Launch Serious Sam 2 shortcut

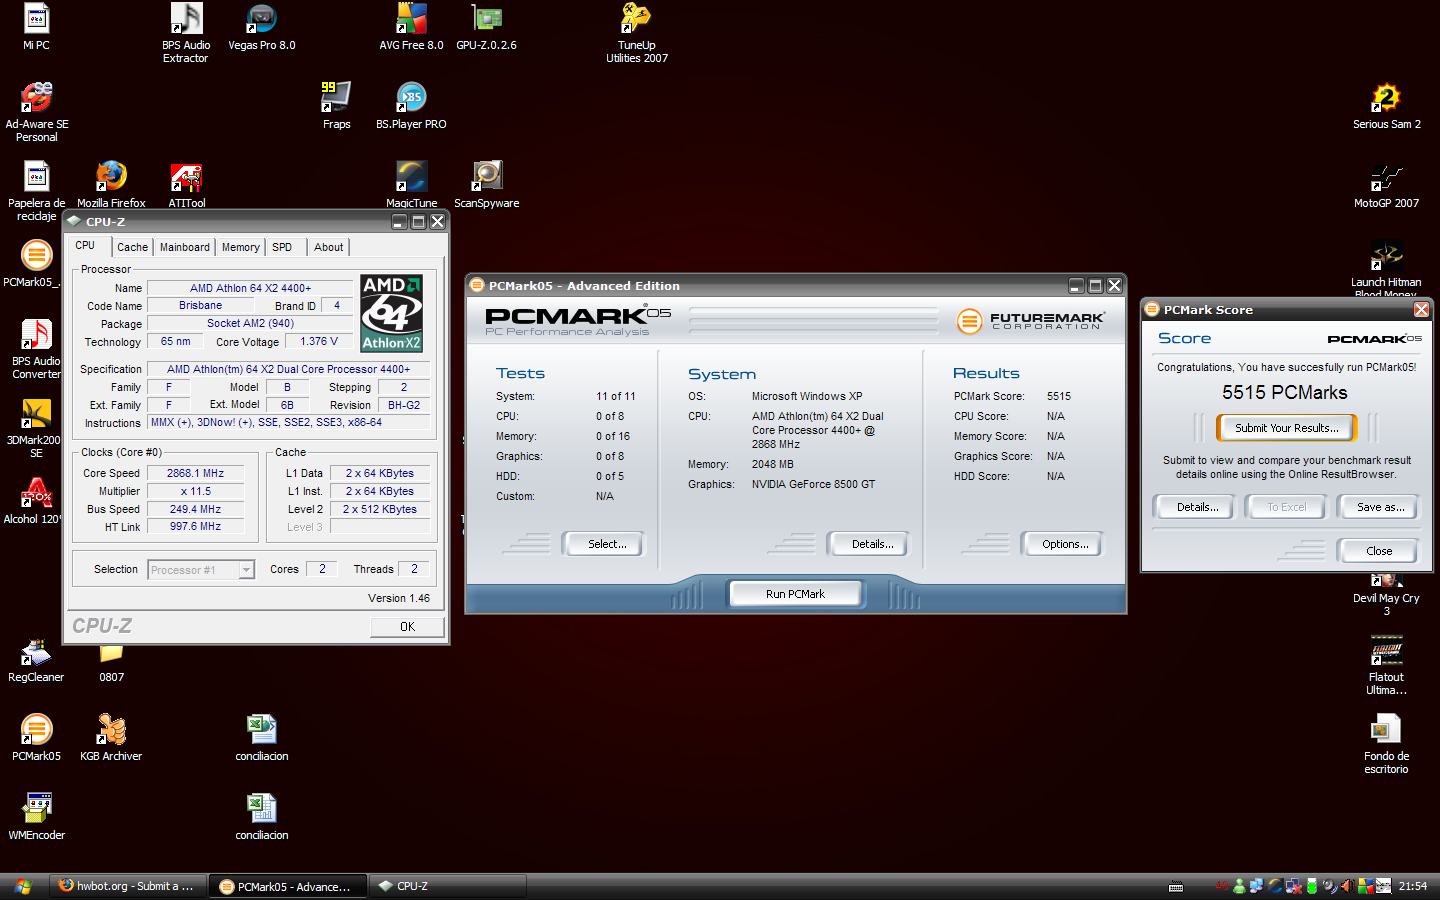pyautogui.click(x=1386, y=106)
